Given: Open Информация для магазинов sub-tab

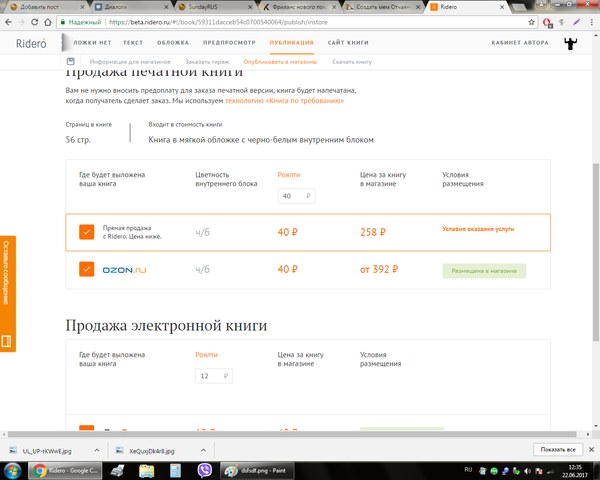Looking at the screenshot, I should tap(130, 62).
